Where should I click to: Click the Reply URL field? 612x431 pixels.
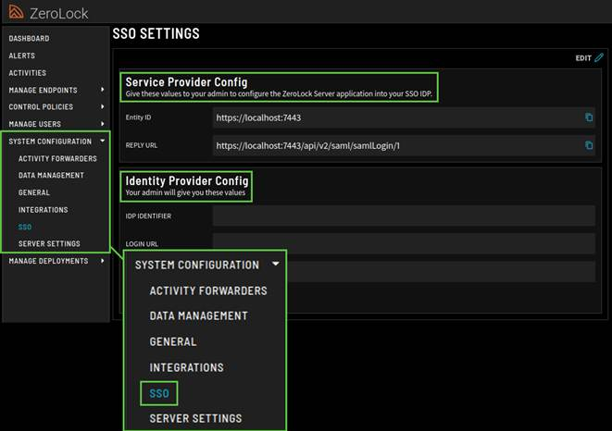click(404, 146)
